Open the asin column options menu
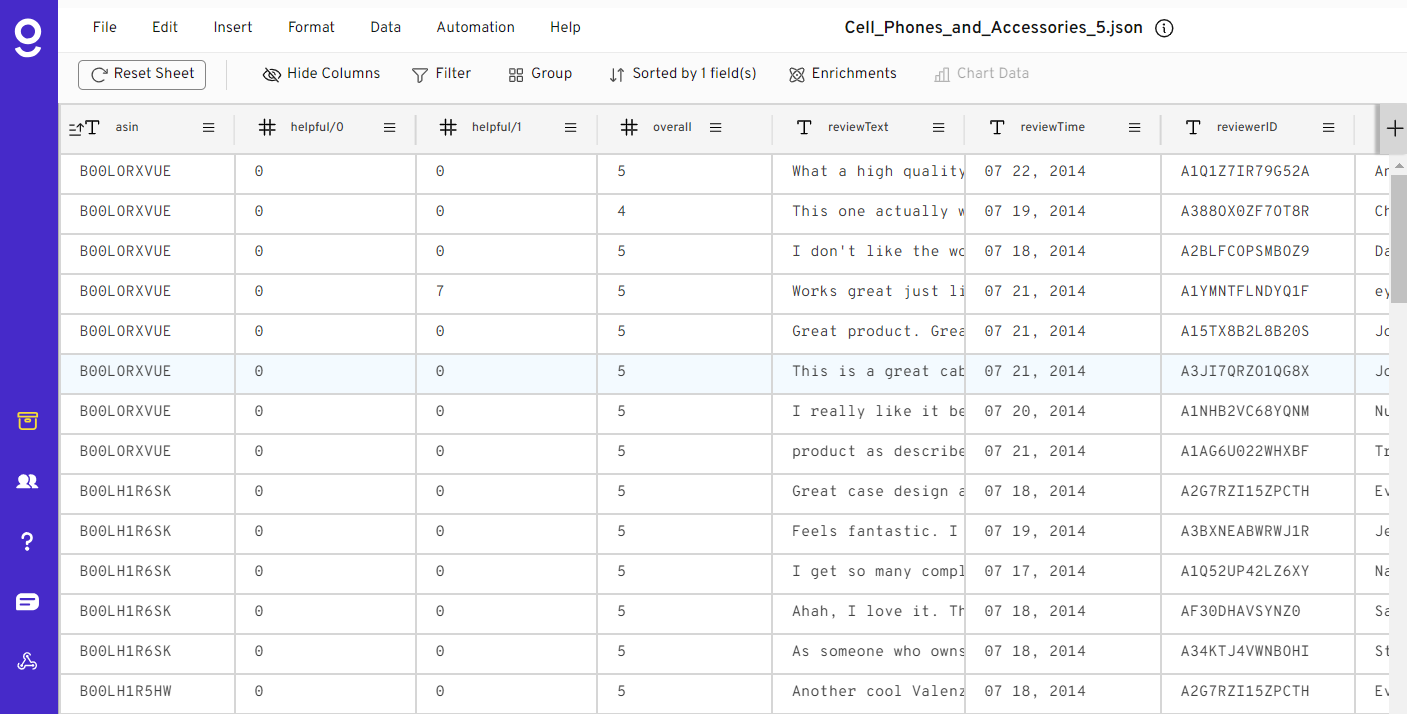Screen dimensions: 1407x714 (x=209, y=128)
